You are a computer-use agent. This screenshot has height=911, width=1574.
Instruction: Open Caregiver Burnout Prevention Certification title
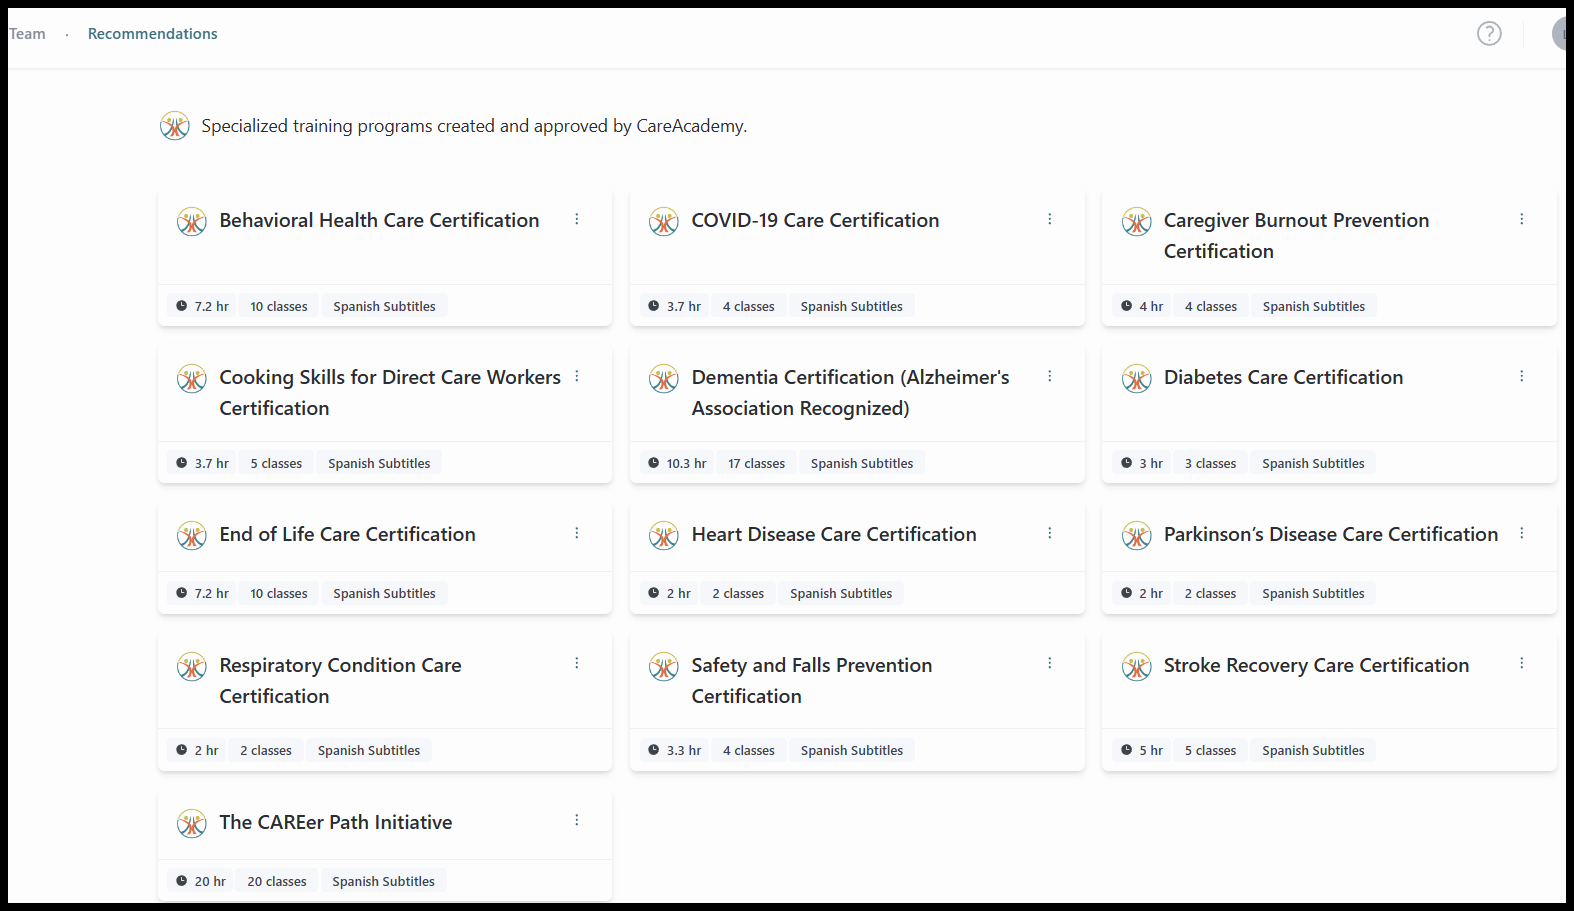pyautogui.click(x=1296, y=235)
